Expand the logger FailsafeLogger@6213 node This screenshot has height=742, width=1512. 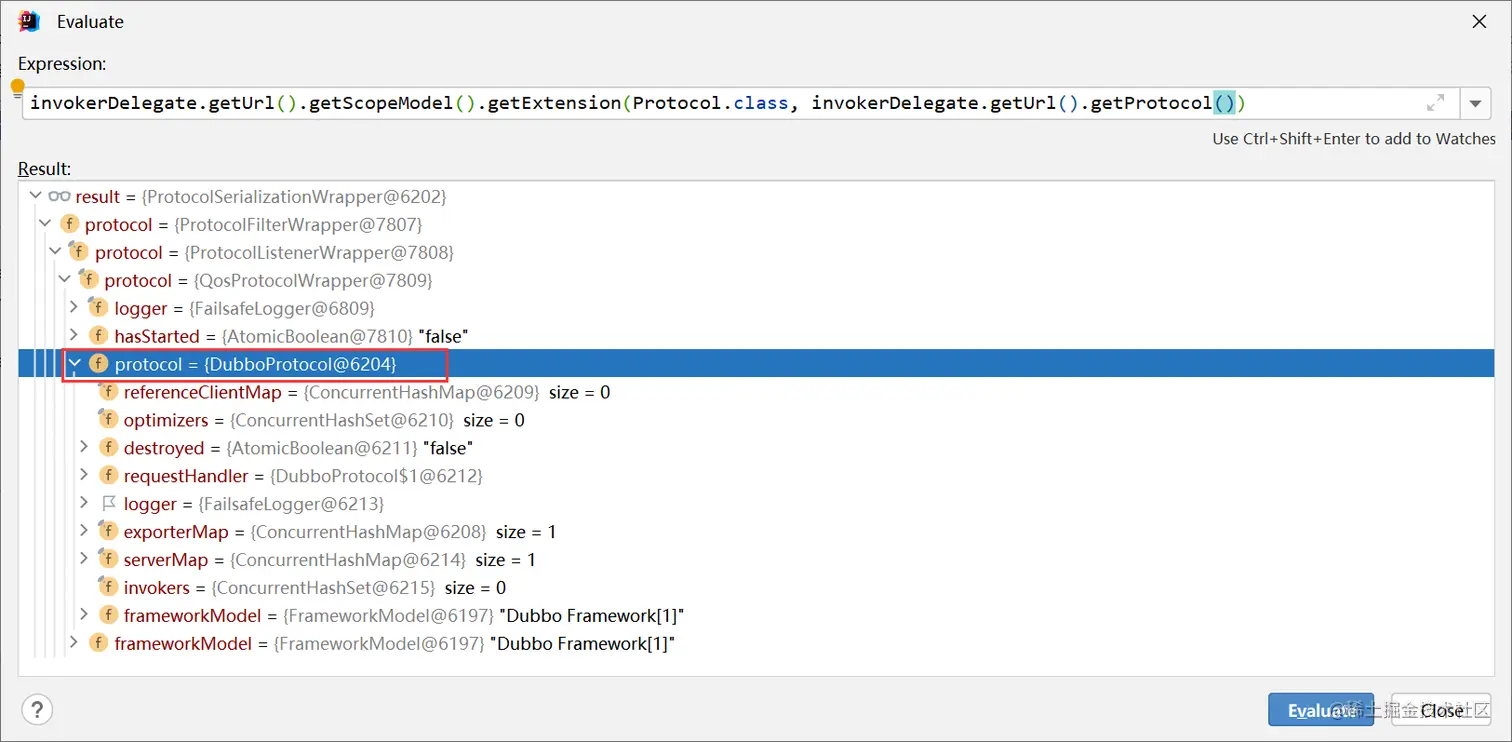point(84,503)
